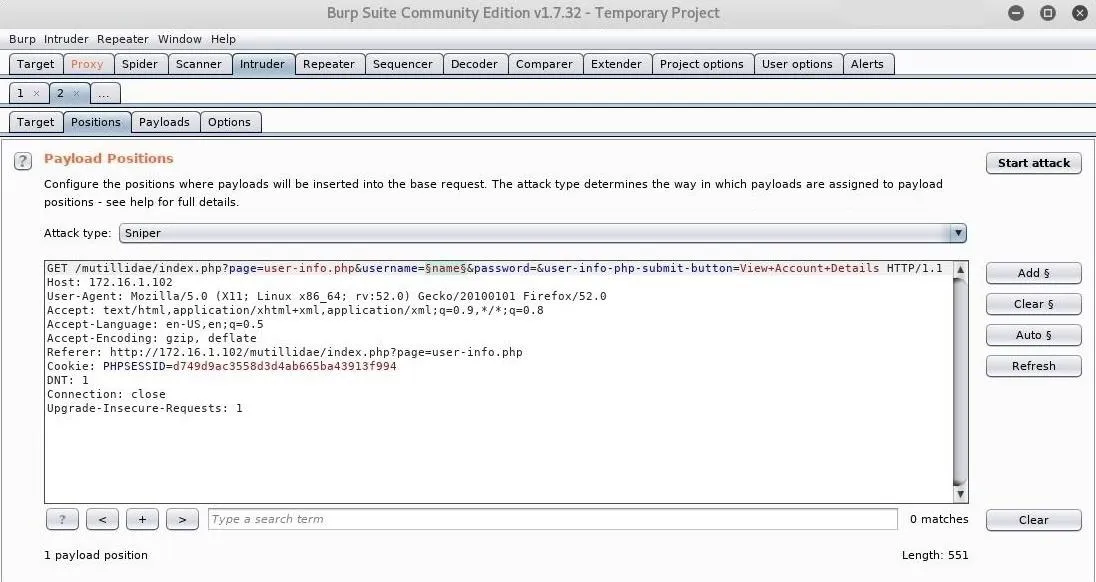Click Clear § to remove markers
This screenshot has height=582, width=1096.
(1033, 304)
